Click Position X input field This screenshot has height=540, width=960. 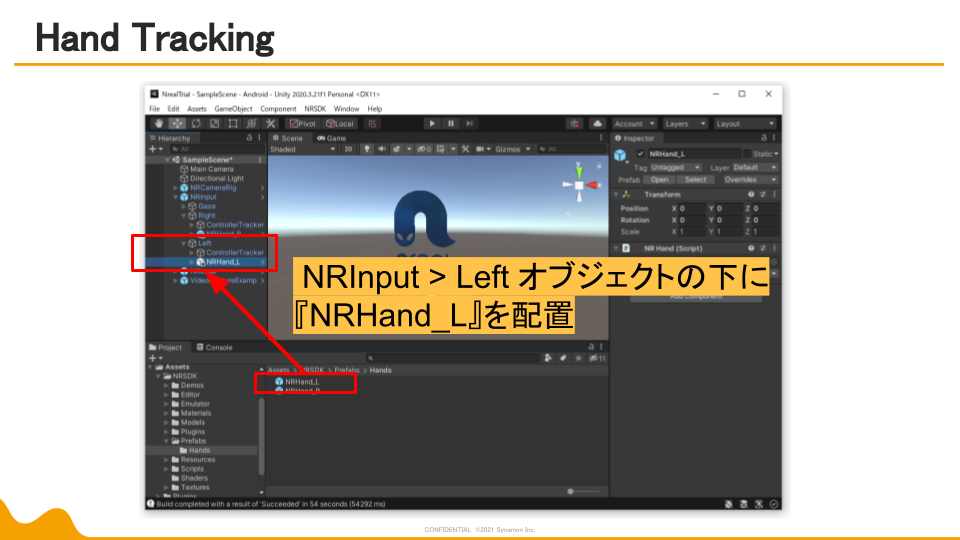point(692,208)
